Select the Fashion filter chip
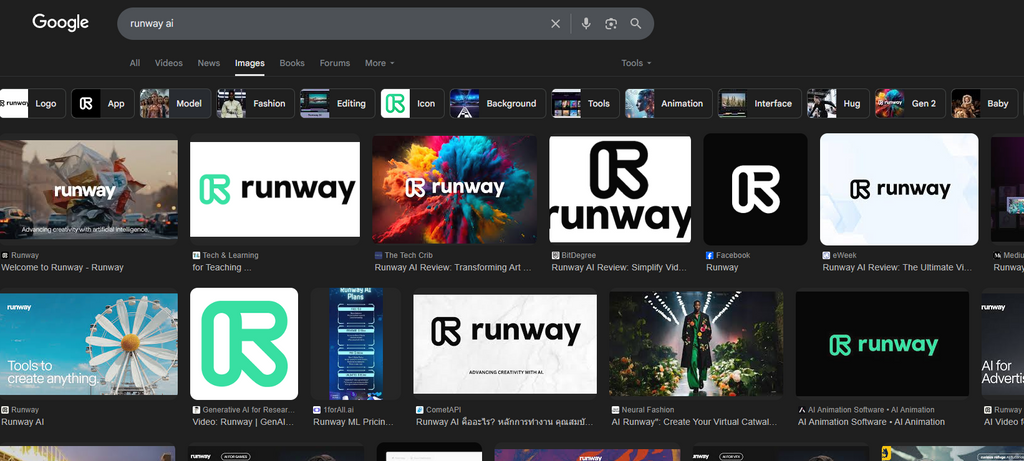 coord(255,103)
